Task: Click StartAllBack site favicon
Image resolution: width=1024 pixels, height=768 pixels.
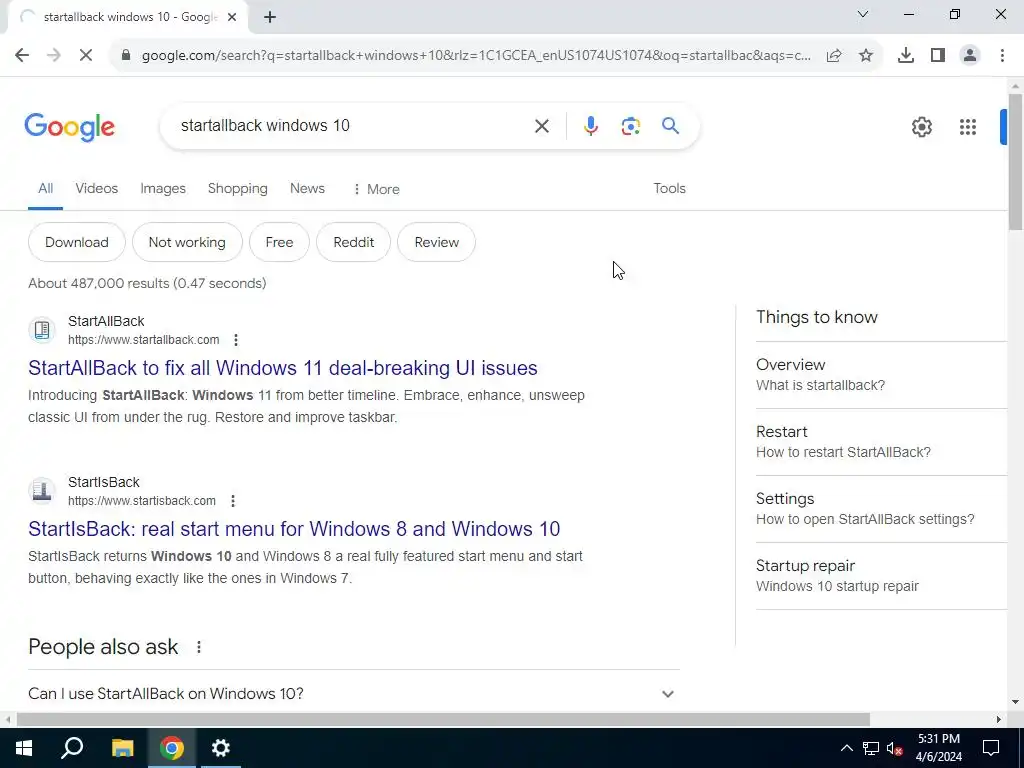Action: 42,330
